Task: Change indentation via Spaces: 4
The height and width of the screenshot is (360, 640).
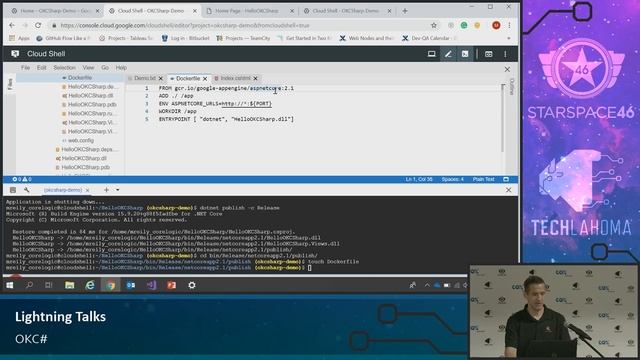Action: (x=453, y=179)
